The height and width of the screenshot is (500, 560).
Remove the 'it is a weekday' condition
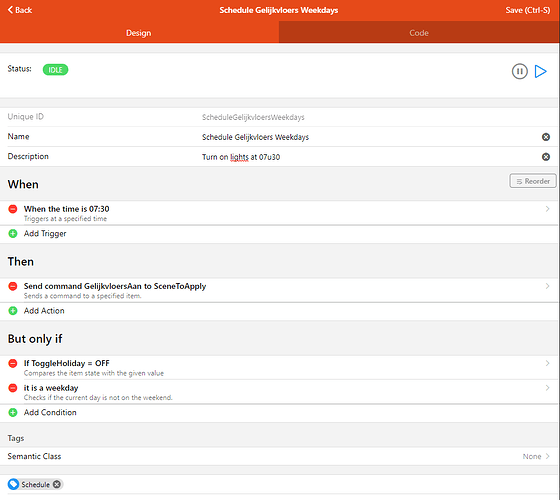click(13, 388)
